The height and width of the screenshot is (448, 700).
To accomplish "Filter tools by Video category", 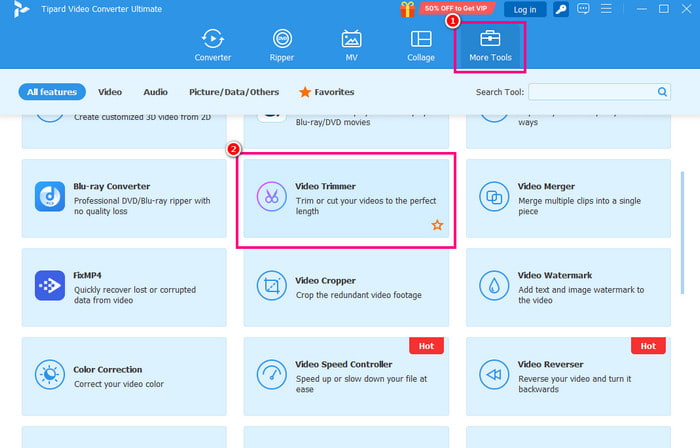I will 110,92.
